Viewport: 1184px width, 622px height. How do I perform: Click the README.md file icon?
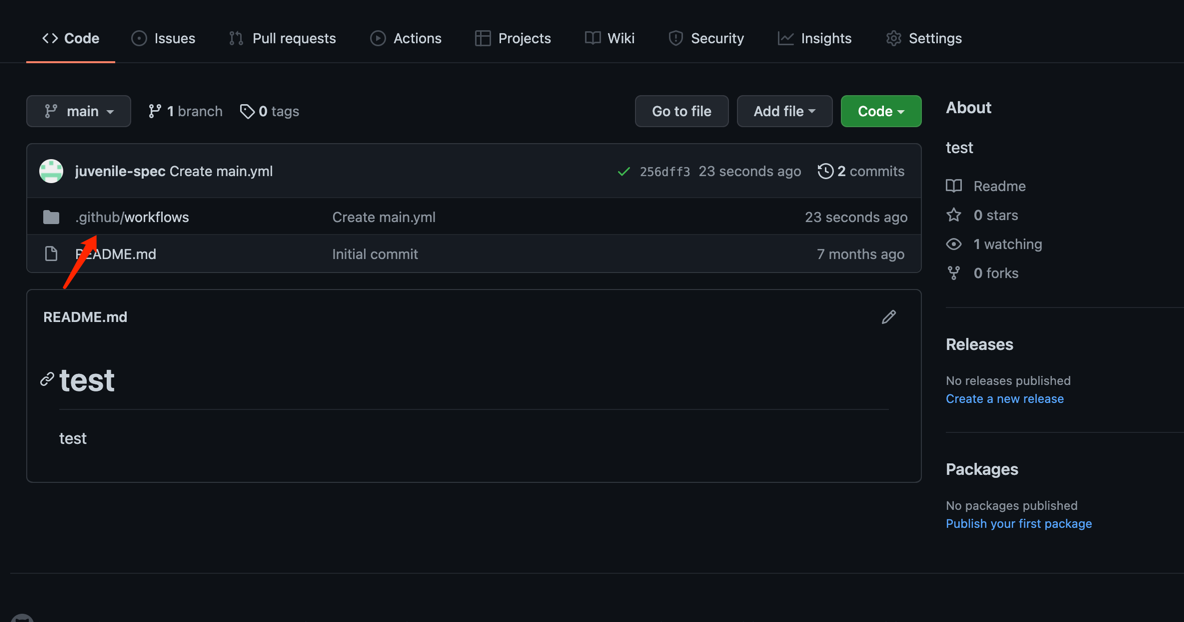(51, 254)
